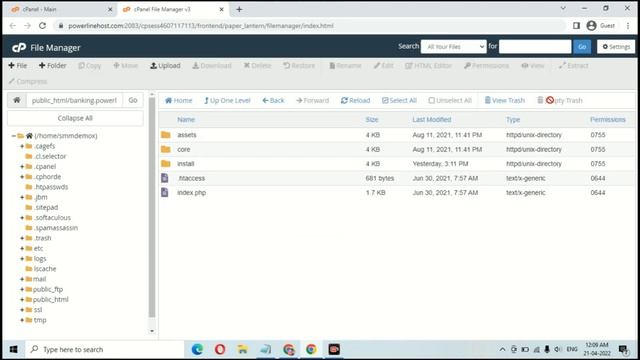640x360 pixels.
Task: Expand the .cphorde folder node
Action: pos(22,177)
